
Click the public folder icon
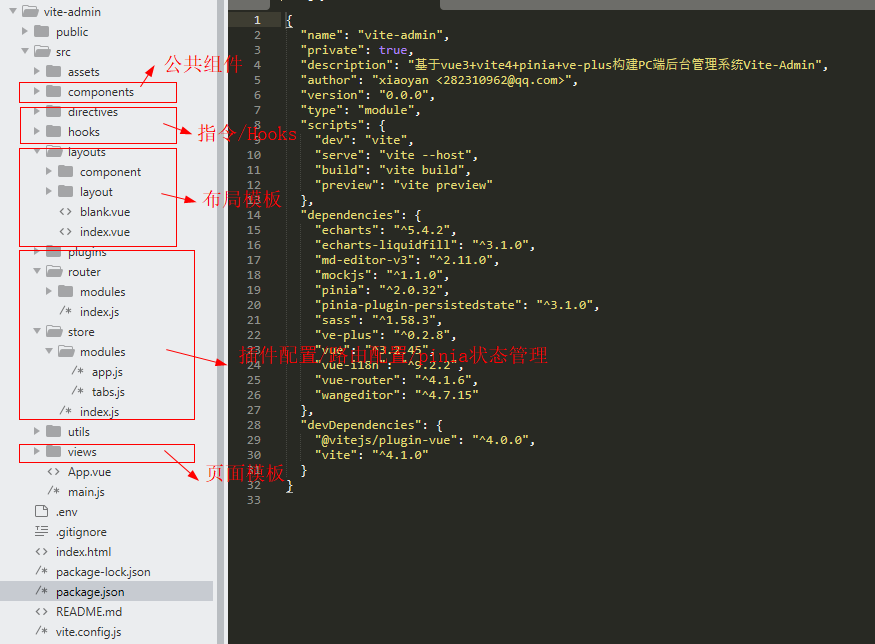pos(41,31)
